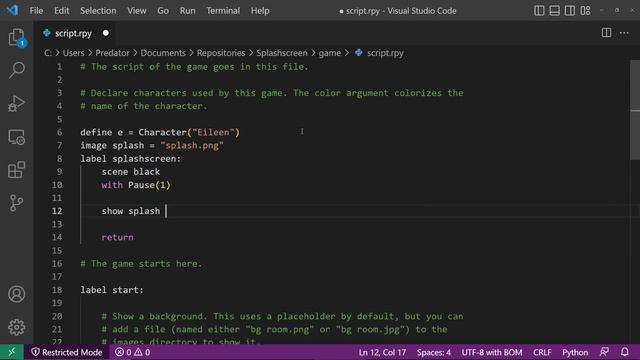This screenshot has height=360, width=640.
Task: Expand the Predator breadcrumb
Action: coord(112,53)
